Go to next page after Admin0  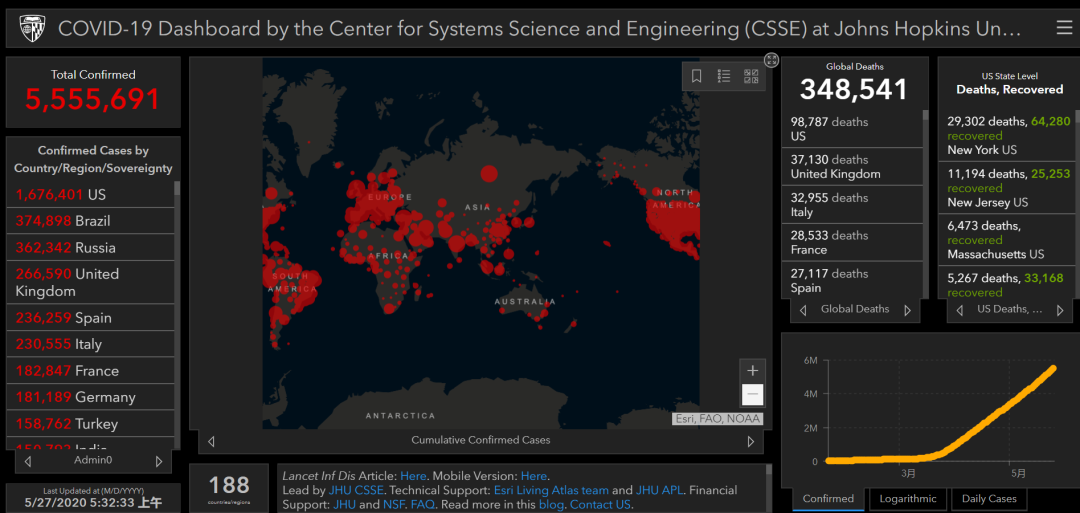click(158, 461)
